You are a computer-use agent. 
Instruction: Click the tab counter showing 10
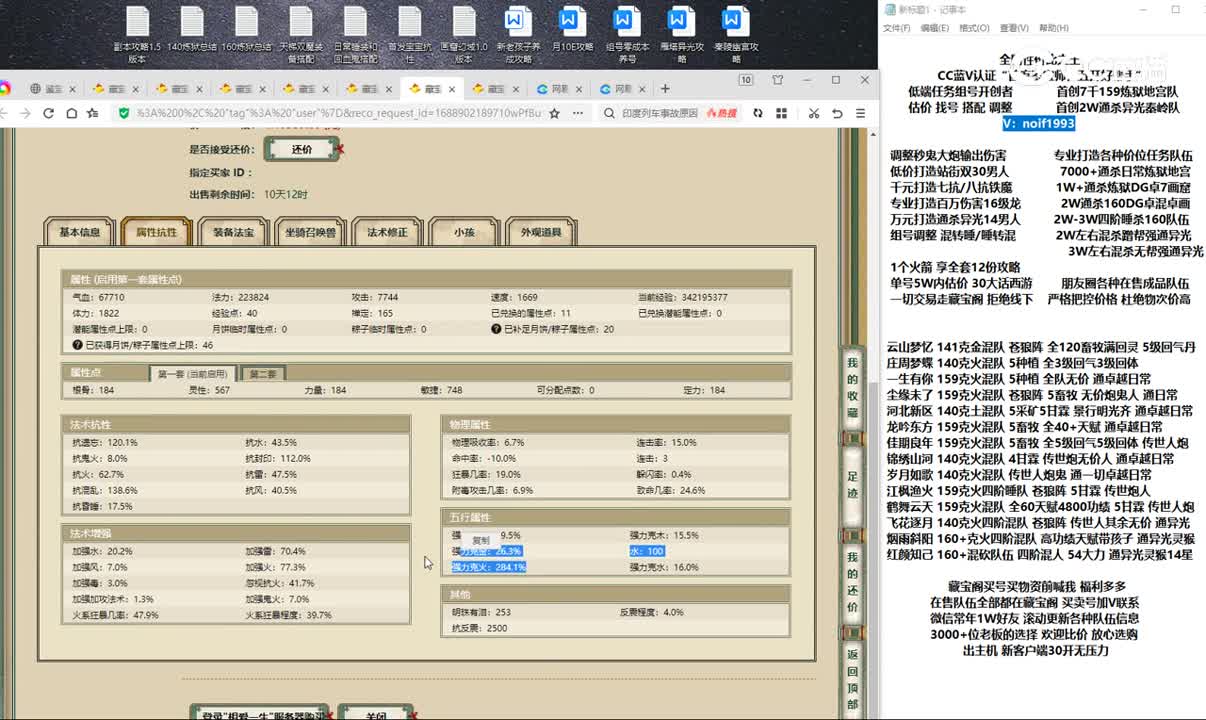pyautogui.click(x=746, y=80)
